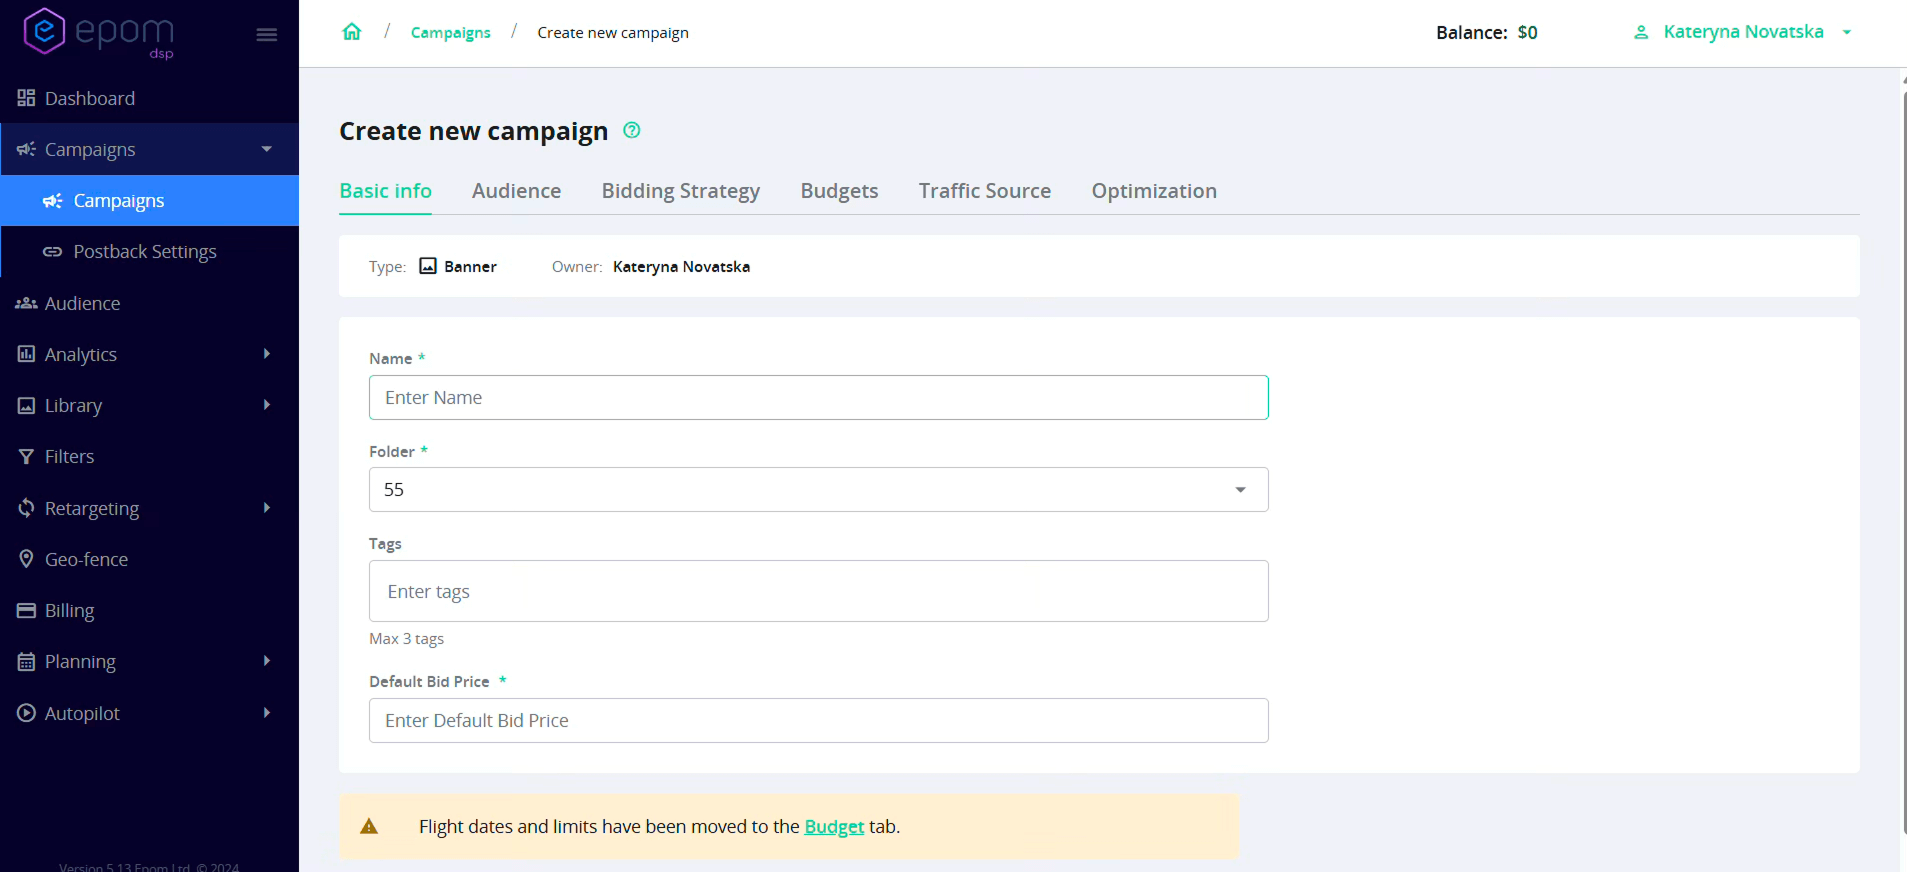Switch to the Traffic Source tab
Viewport: 1907px width, 873px height.
[x=984, y=191]
